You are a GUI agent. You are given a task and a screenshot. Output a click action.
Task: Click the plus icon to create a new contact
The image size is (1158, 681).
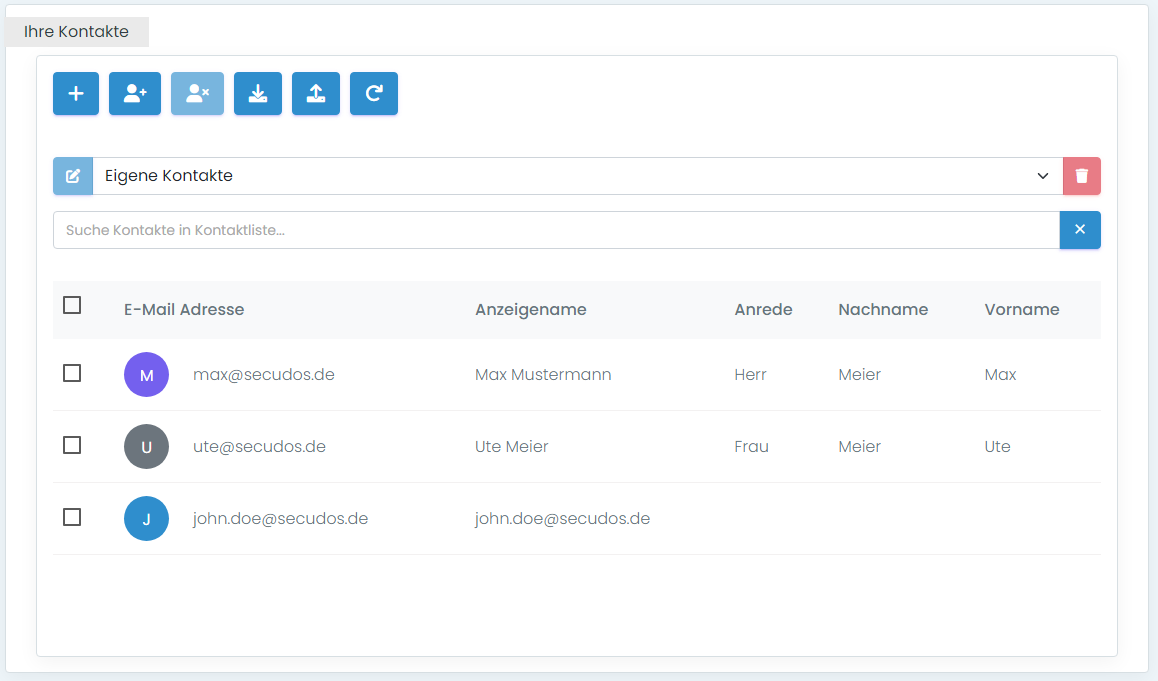click(x=75, y=93)
